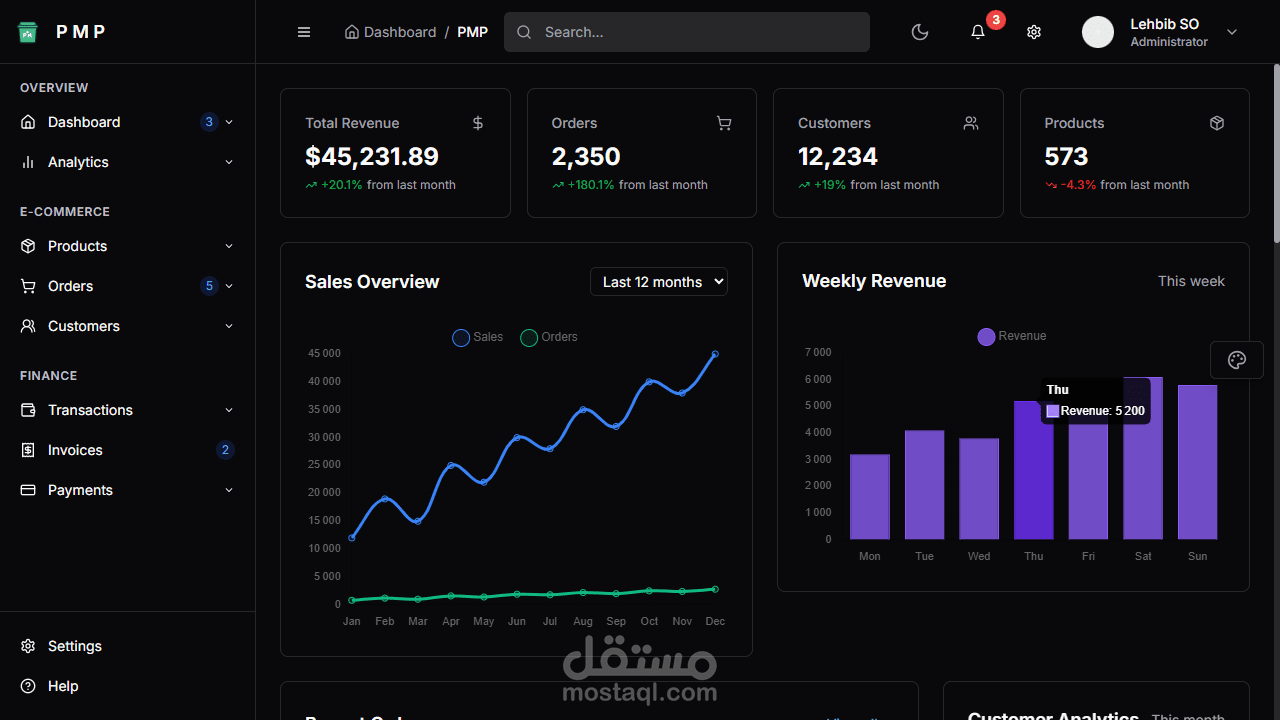The height and width of the screenshot is (720, 1280).
Task: Click the users icon on Customers card
Action: coord(970,123)
